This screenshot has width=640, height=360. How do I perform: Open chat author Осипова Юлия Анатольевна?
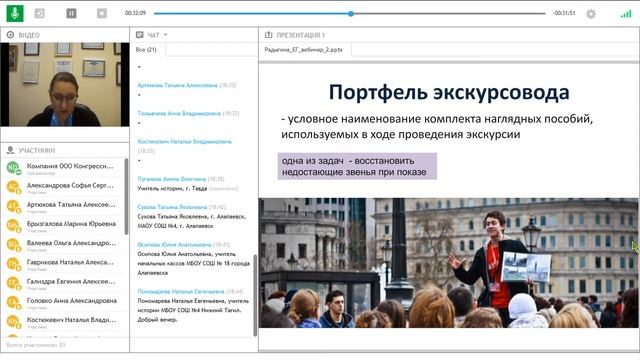click(x=174, y=245)
